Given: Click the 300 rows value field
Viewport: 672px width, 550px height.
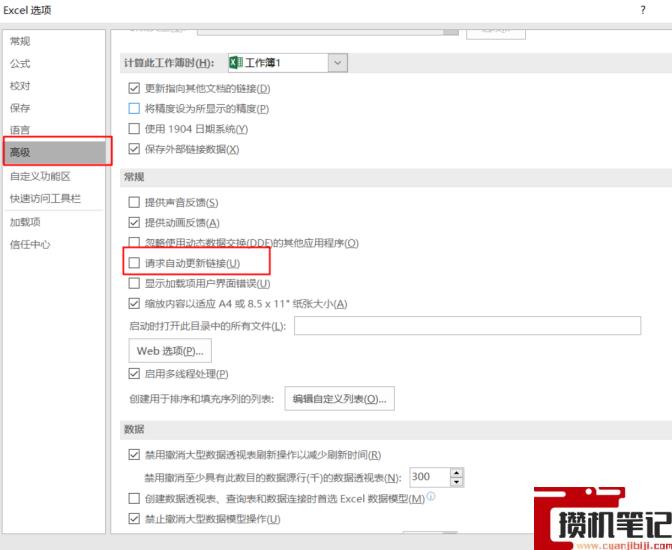Looking at the screenshot, I should (430, 477).
